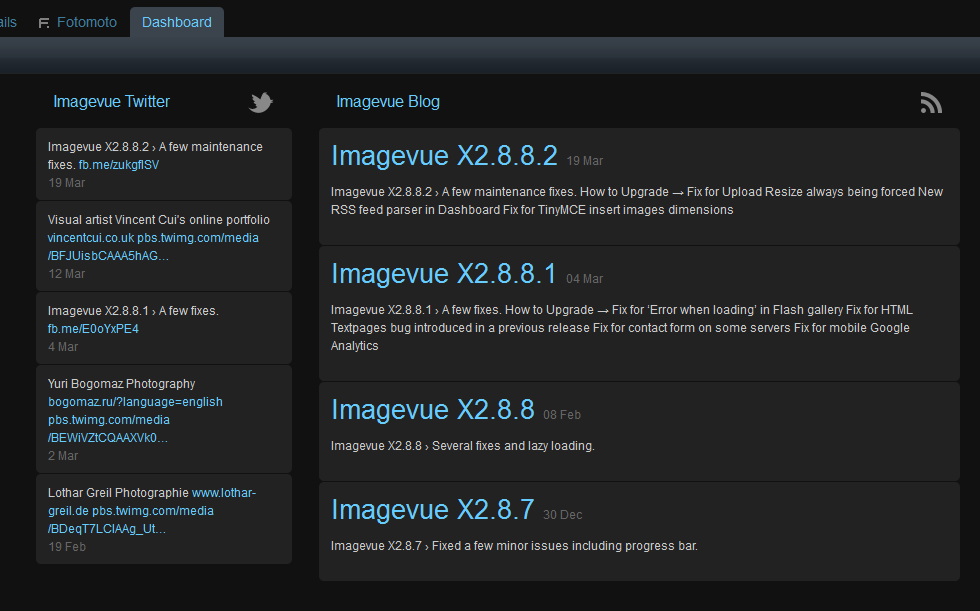The height and width of the screenshot is (611, 980).
Task: Click the 30 Dec blog post date
Action: [x=562, y=515]
